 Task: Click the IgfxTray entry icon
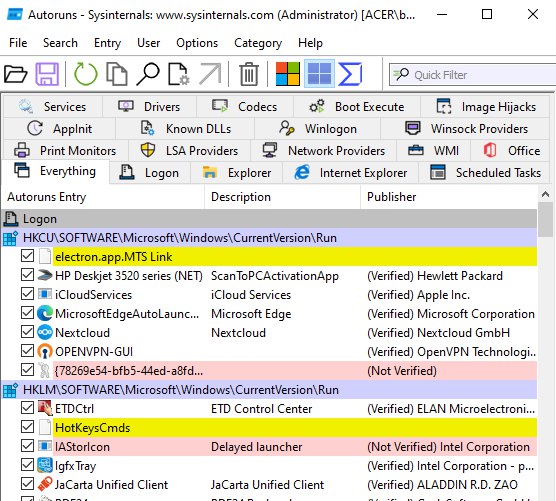[45, 465]
